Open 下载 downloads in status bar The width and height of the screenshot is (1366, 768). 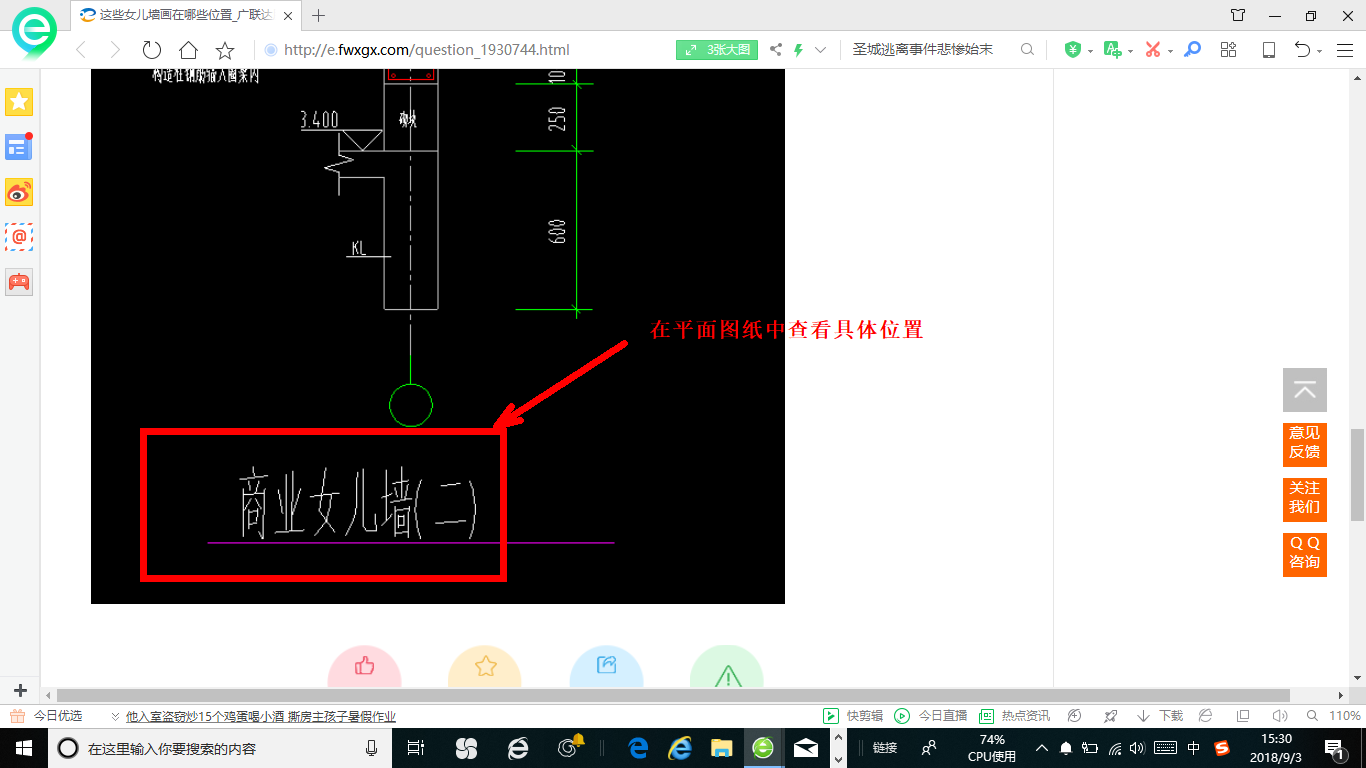tap(1159, 716)
